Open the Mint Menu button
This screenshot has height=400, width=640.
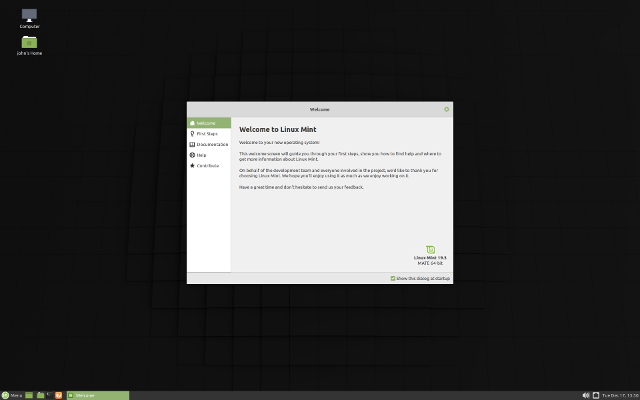pyautogui.click(x=11, y=395)
